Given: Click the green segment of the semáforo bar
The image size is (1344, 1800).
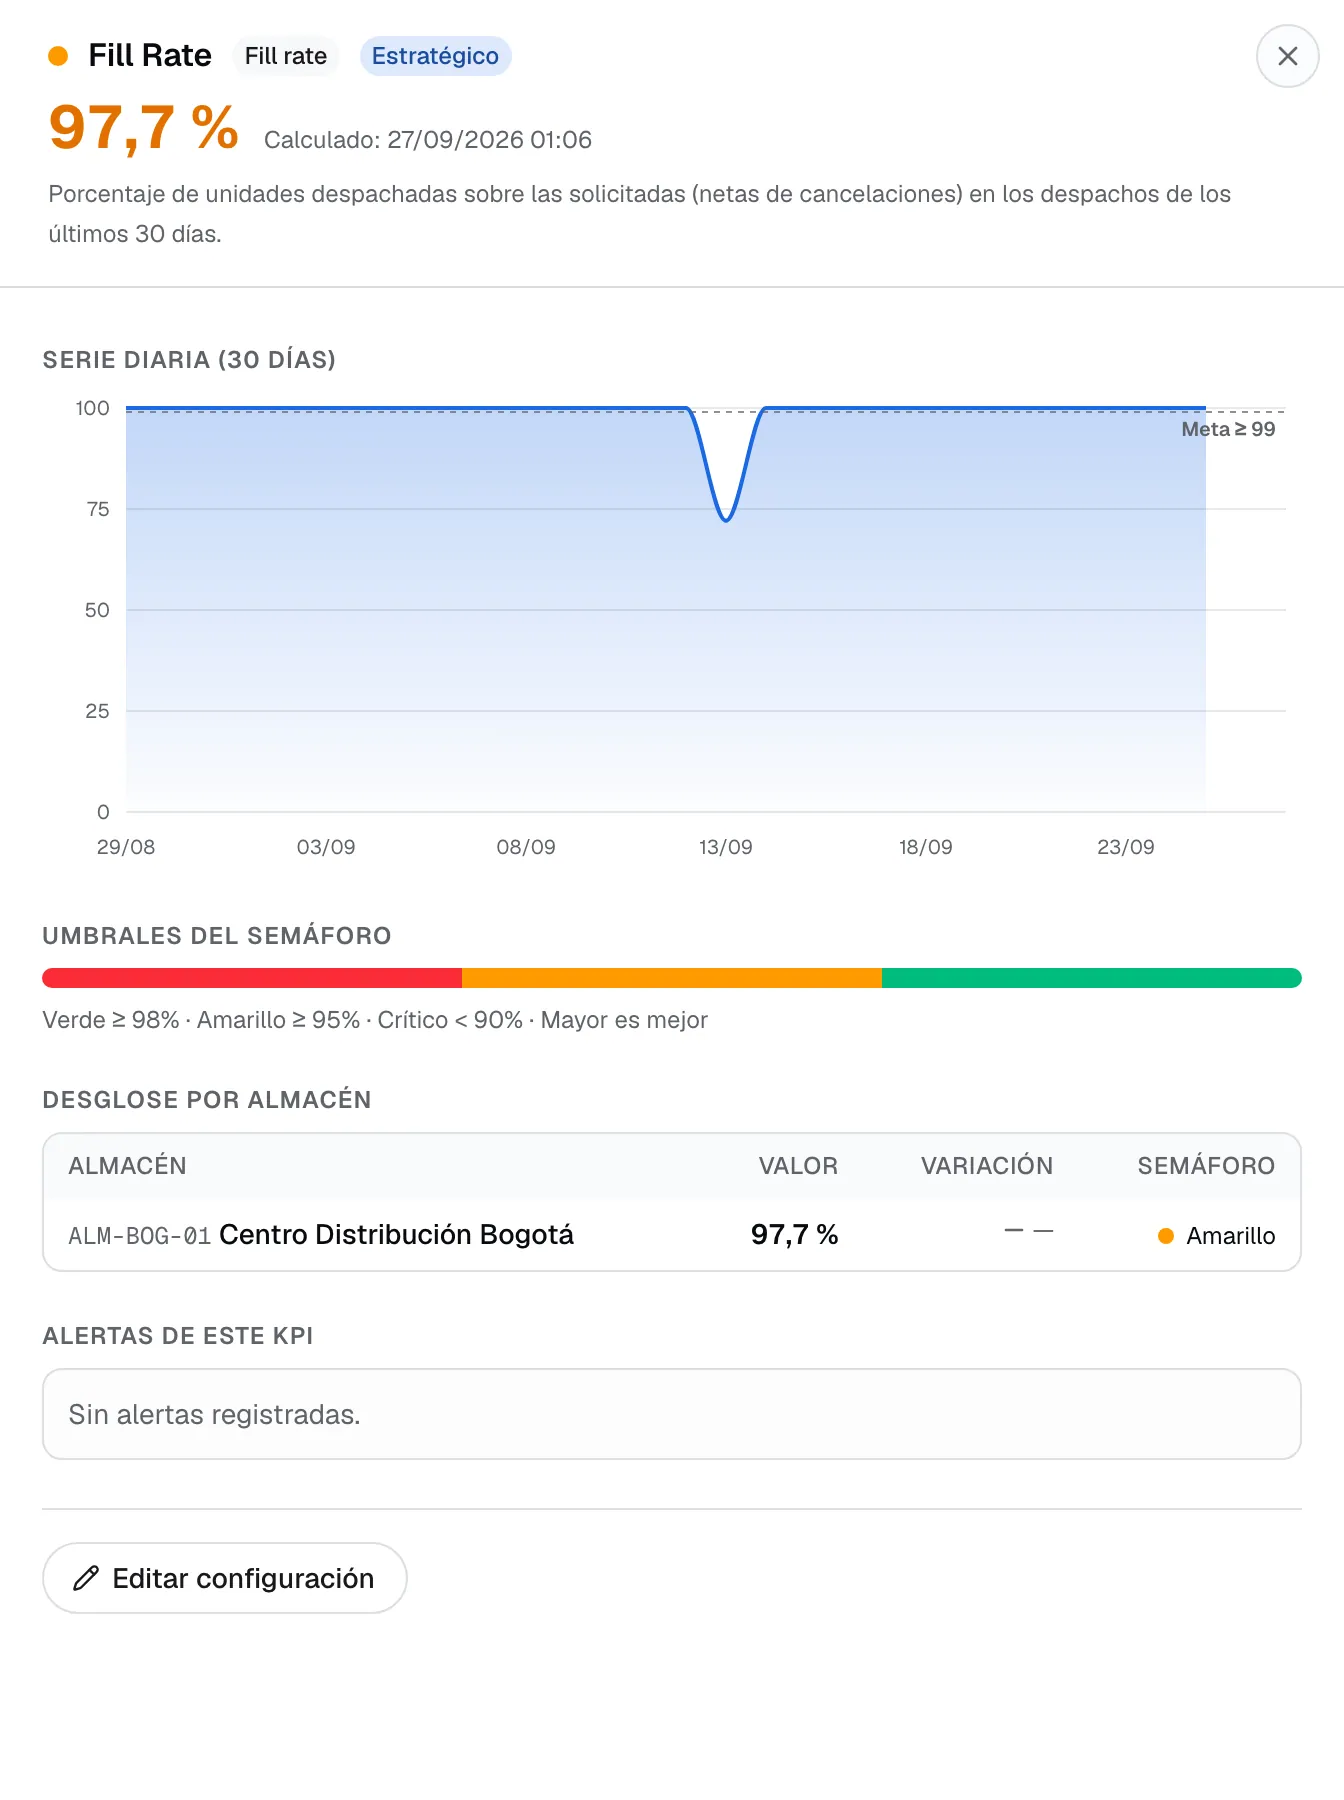Looking at the screenshot, I should coord(1092,978).
